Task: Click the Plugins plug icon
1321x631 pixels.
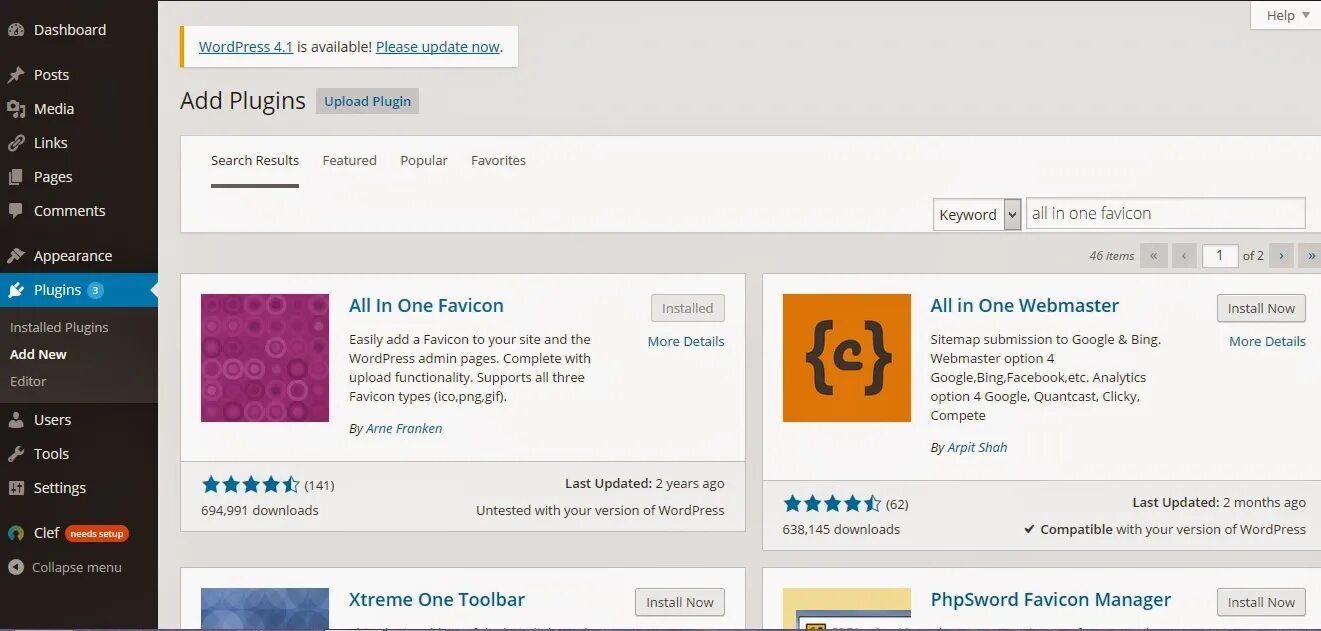Action: point(16,290)
